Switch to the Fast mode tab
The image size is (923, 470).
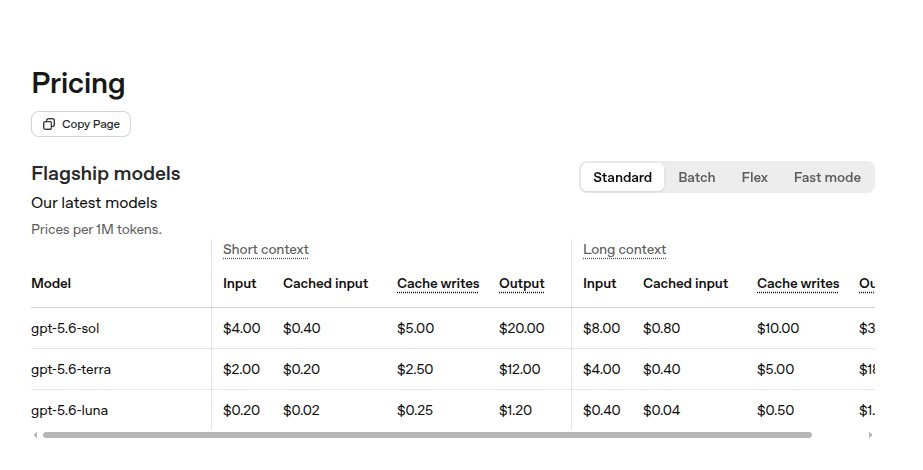827,177
